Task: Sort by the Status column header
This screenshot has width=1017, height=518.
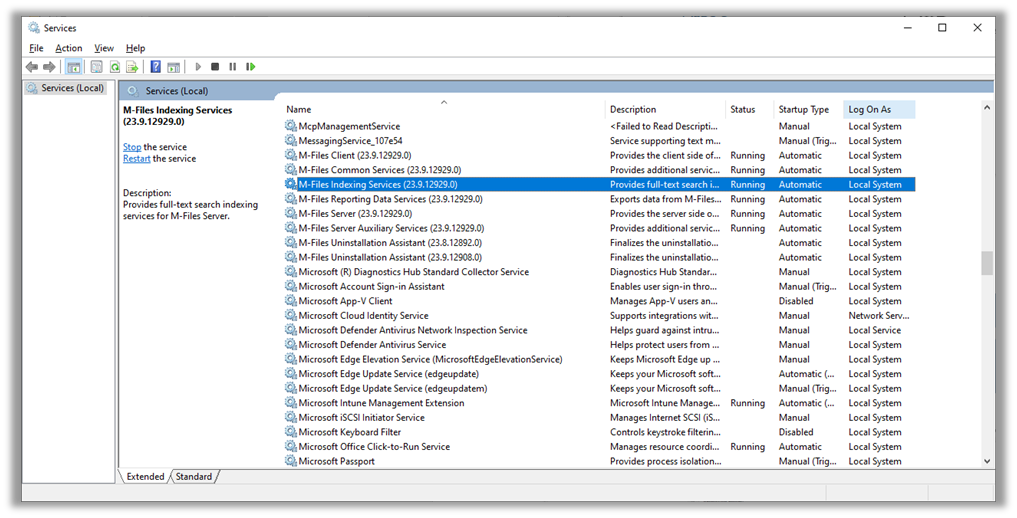Action: click(750, 110)
